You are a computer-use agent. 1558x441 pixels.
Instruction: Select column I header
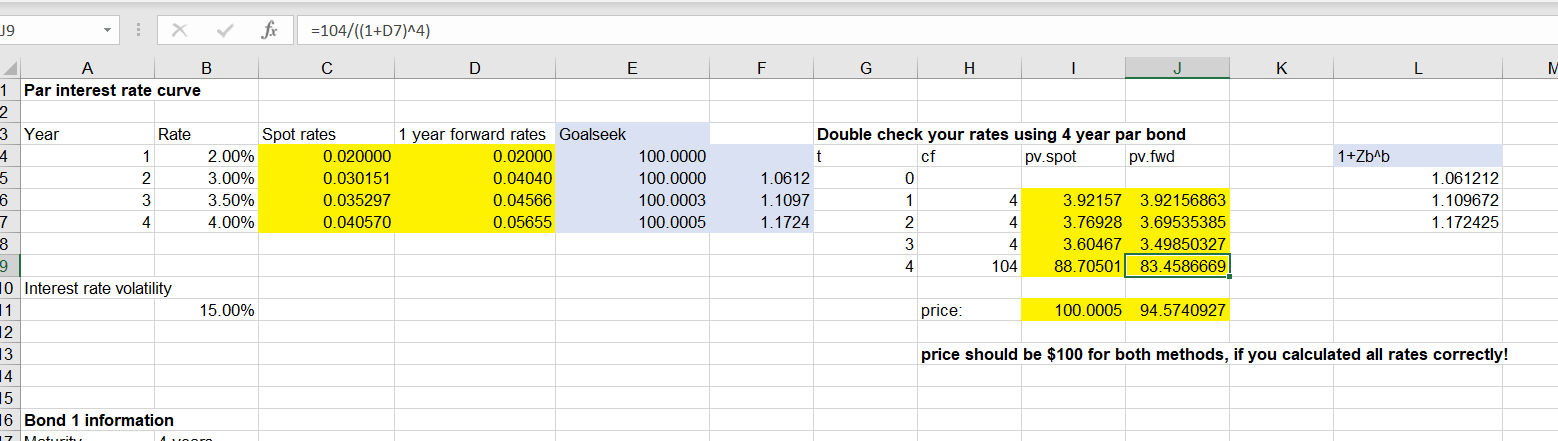coord(1073,68)
